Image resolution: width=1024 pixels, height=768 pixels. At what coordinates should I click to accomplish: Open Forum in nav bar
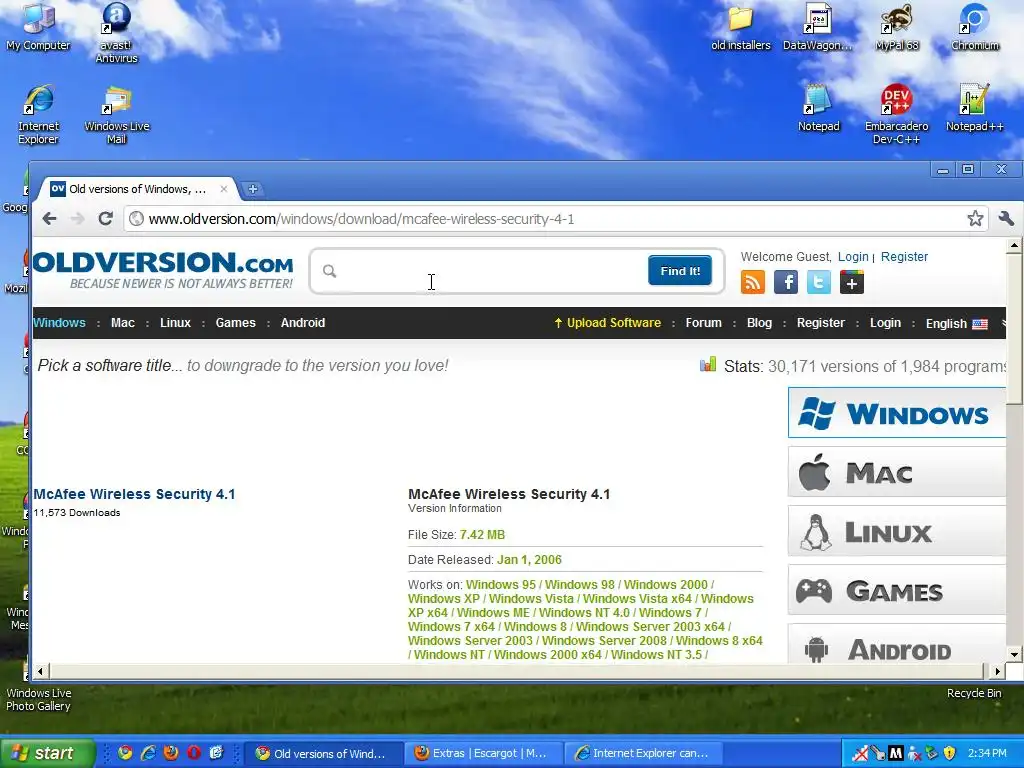[x=703, y=323]
